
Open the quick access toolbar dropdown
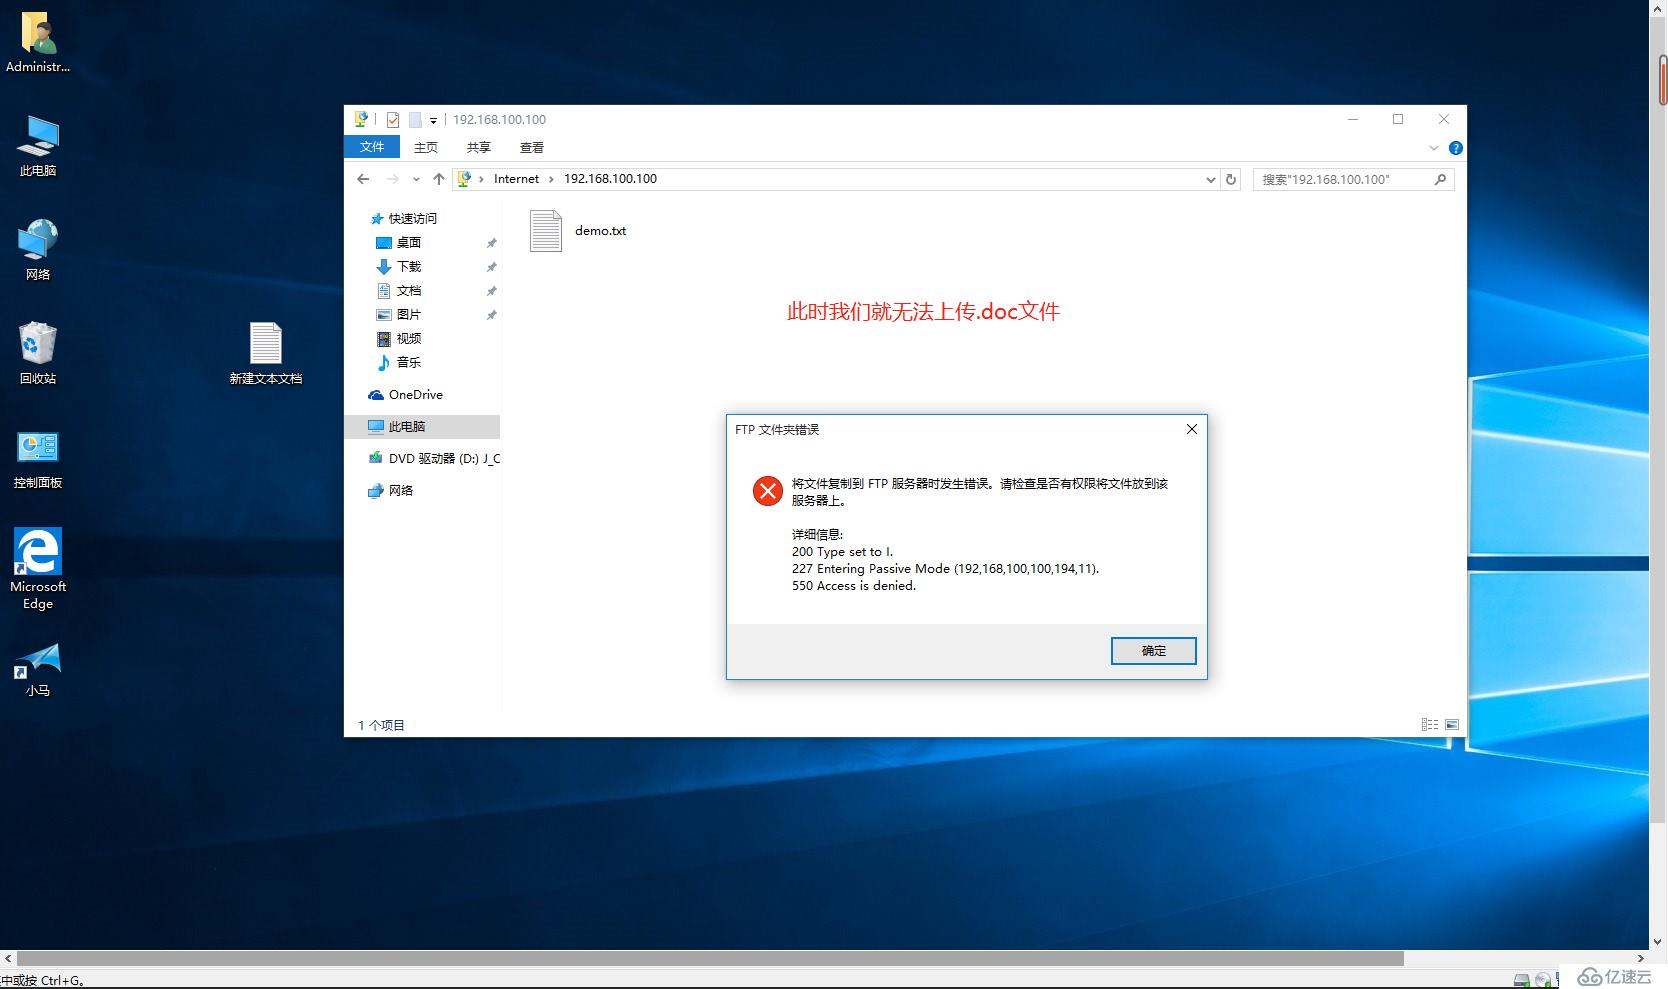(433, 120)
